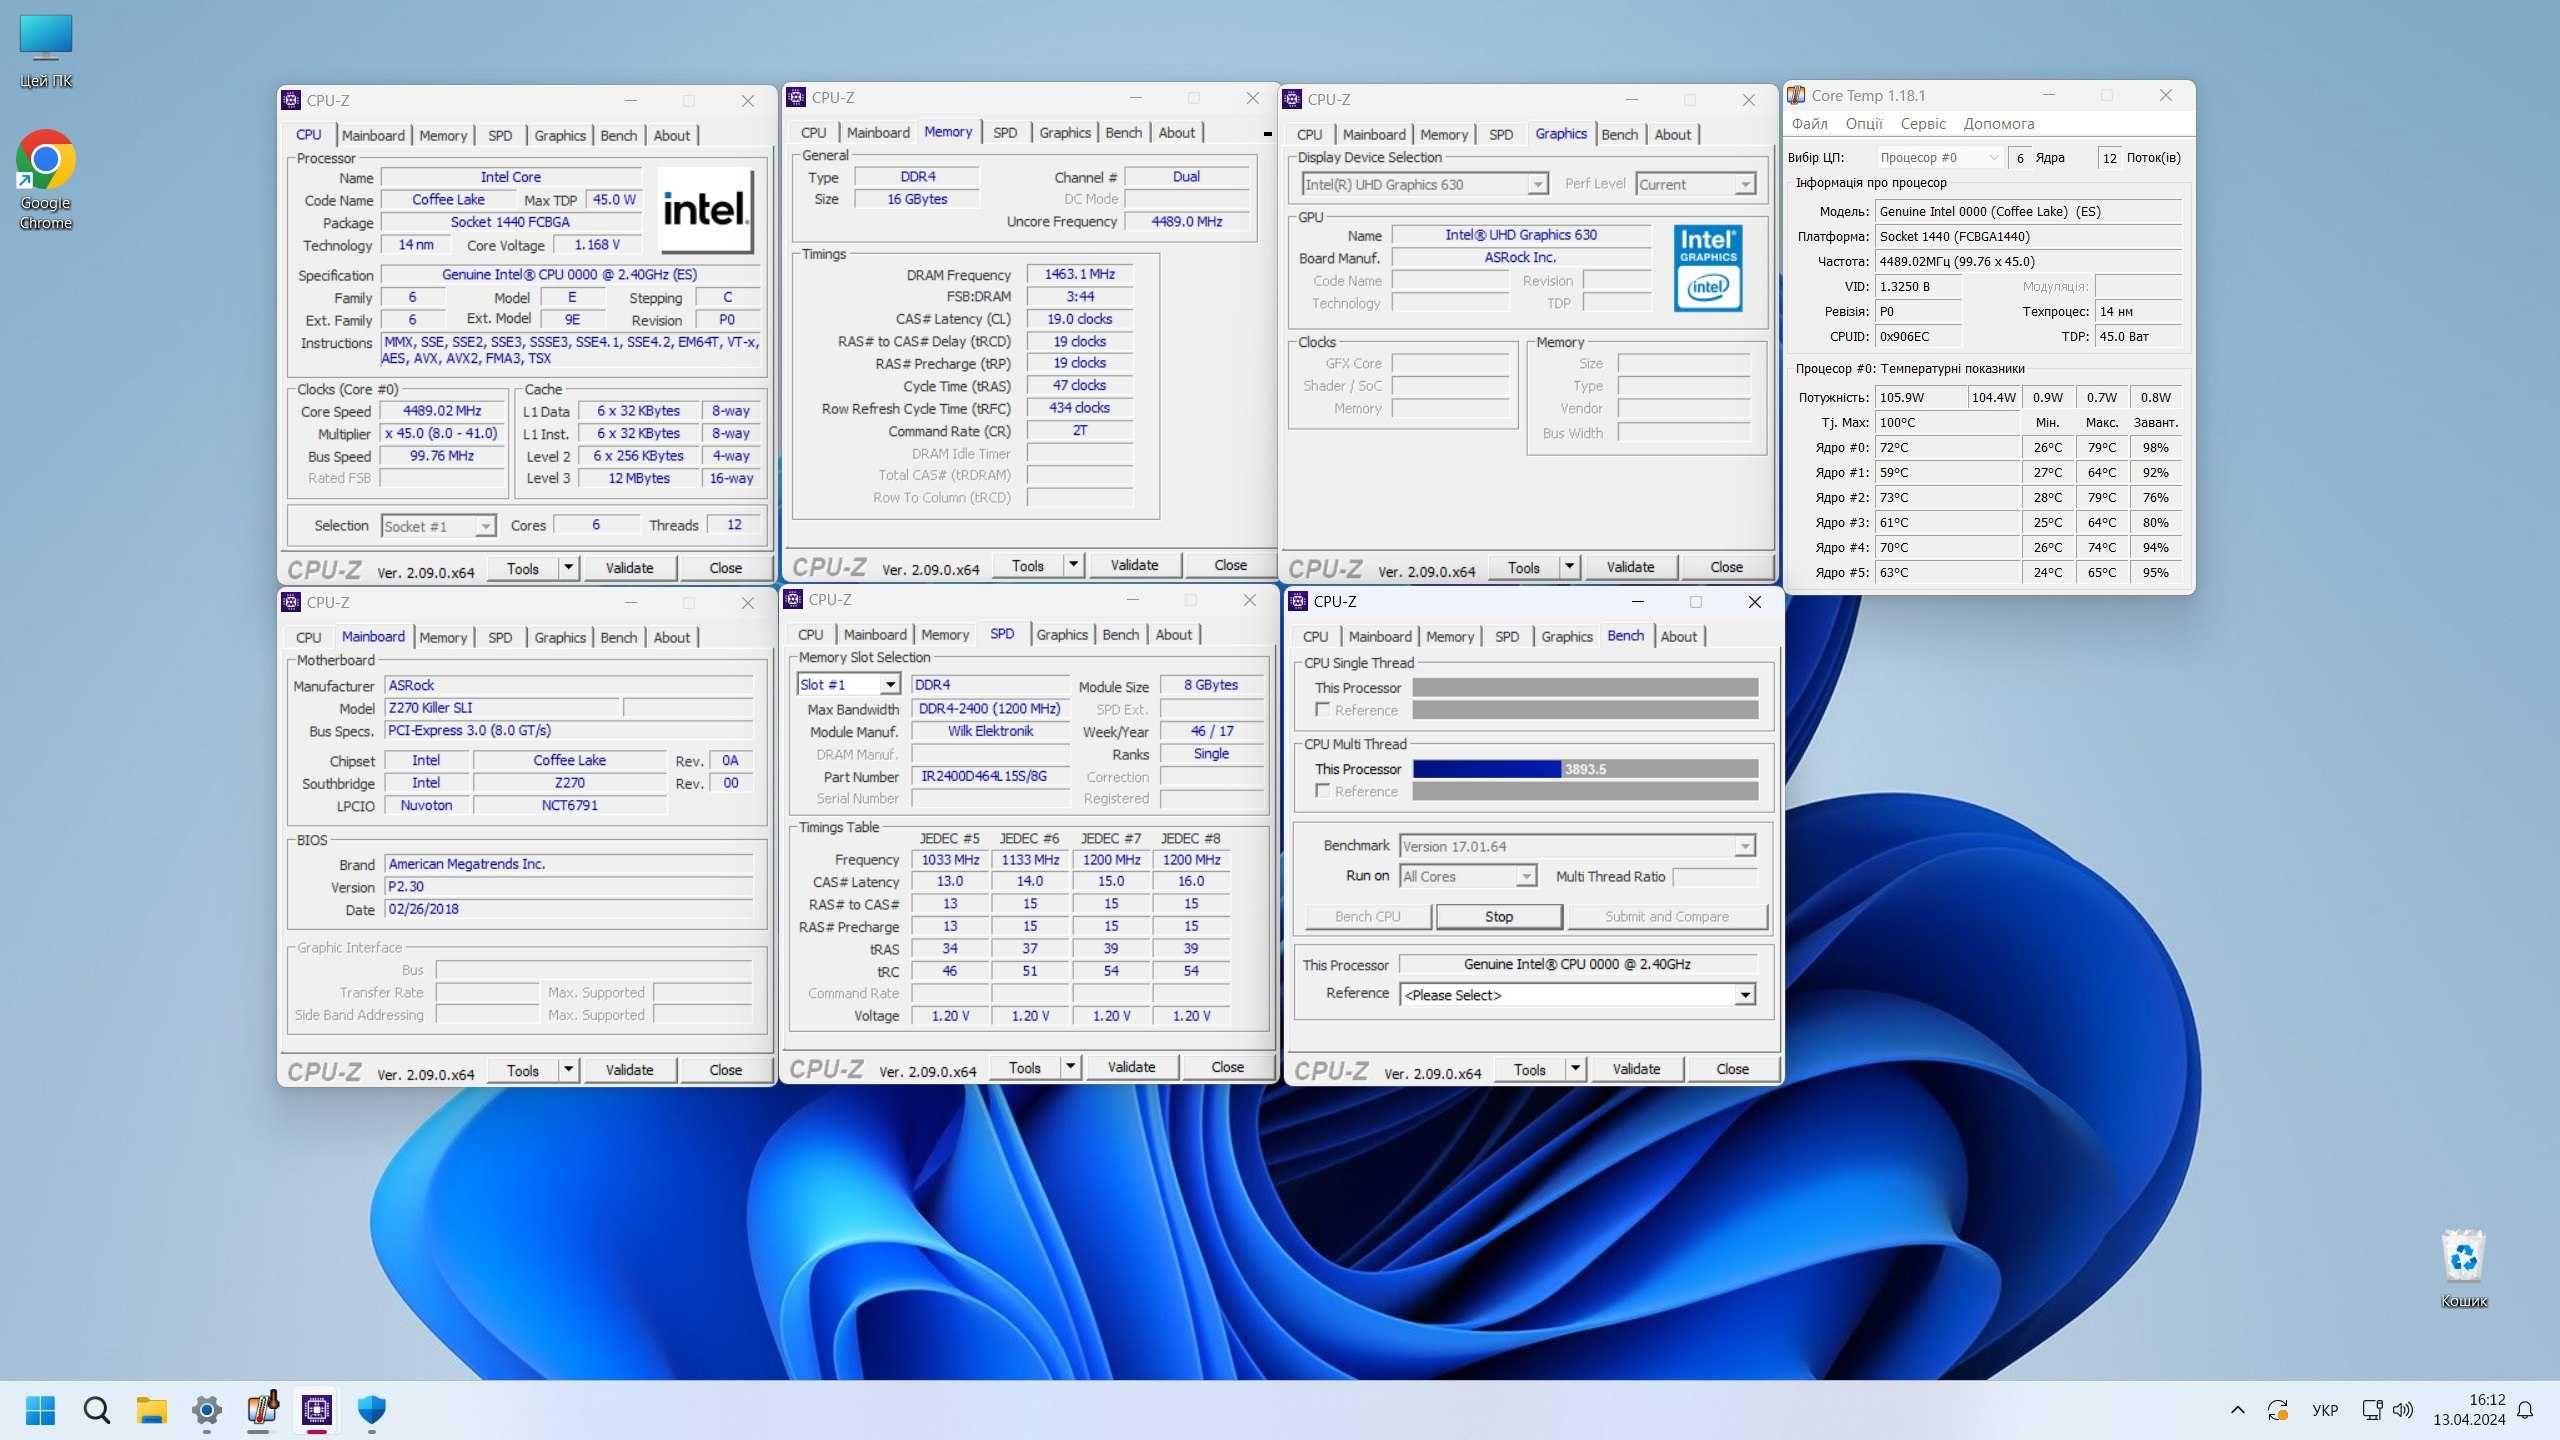The width and height of the screenshot is (2560, 1440).
Task: Open the Цей ПК desktop icon
Action: pyautogui.click(x=46, y=52)
